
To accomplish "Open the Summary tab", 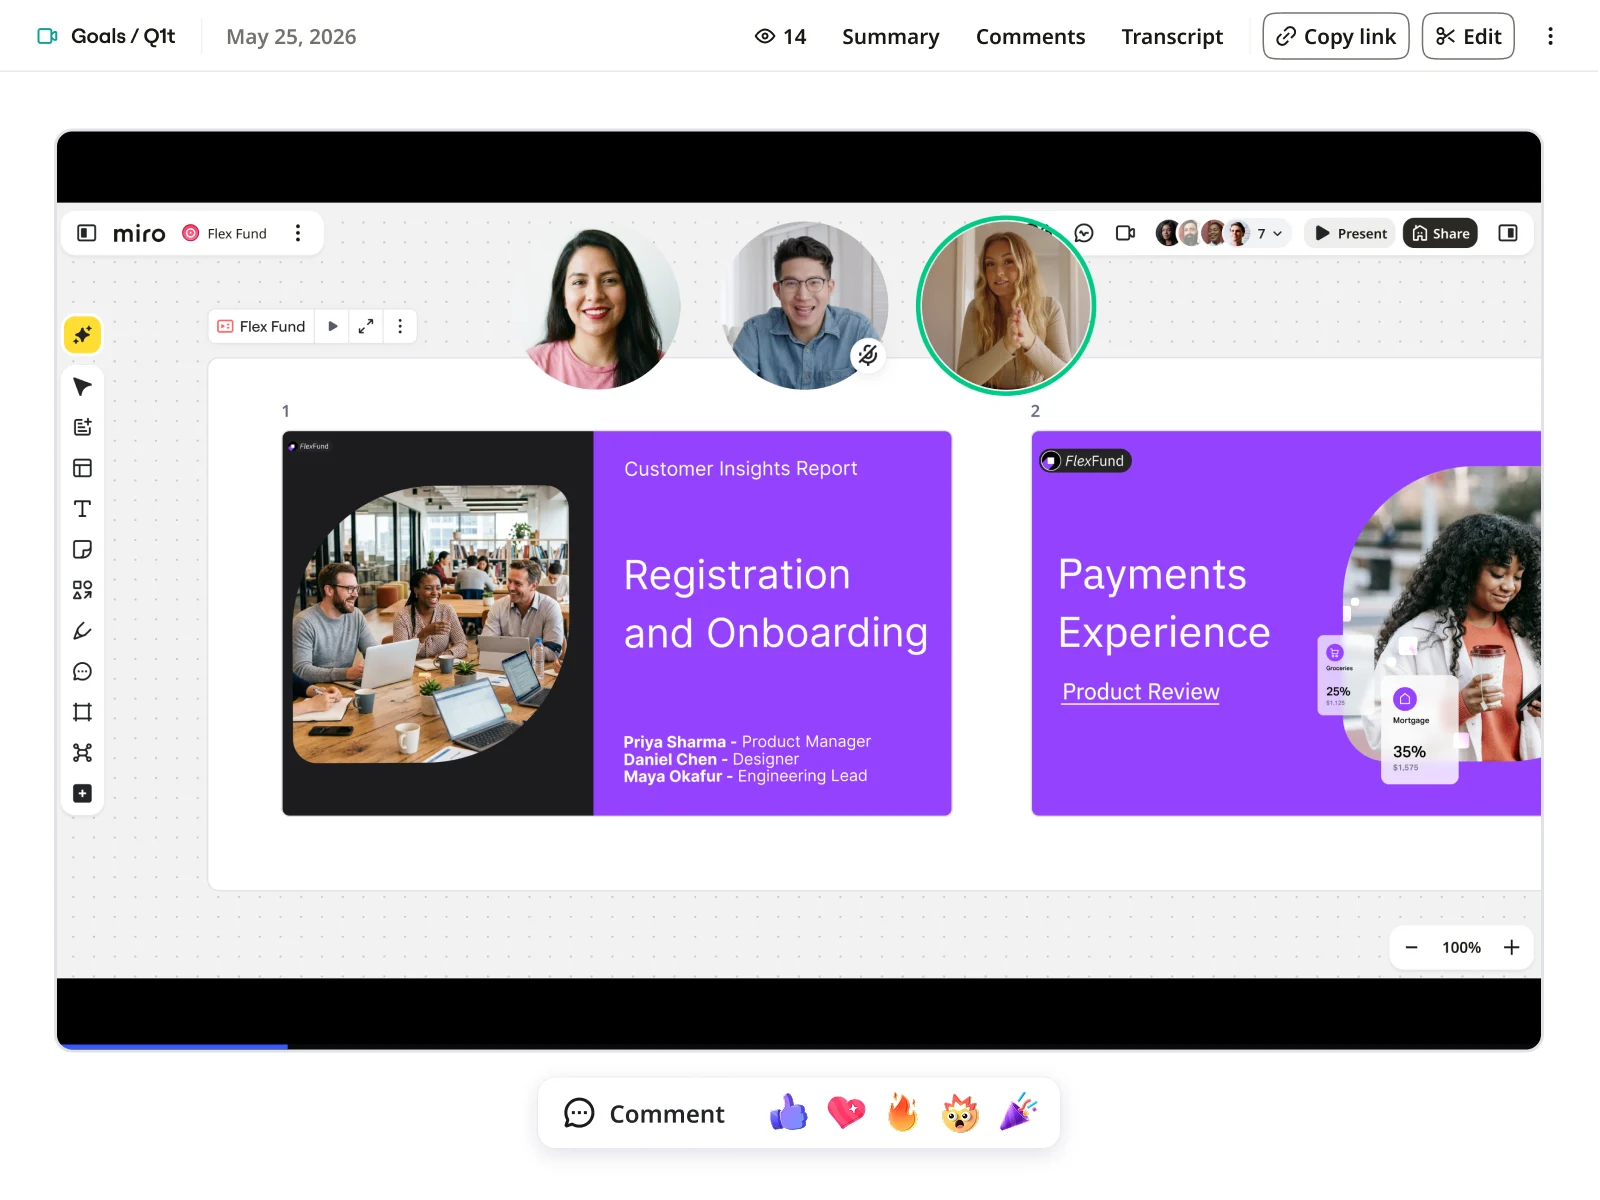I will click(890, 36).
